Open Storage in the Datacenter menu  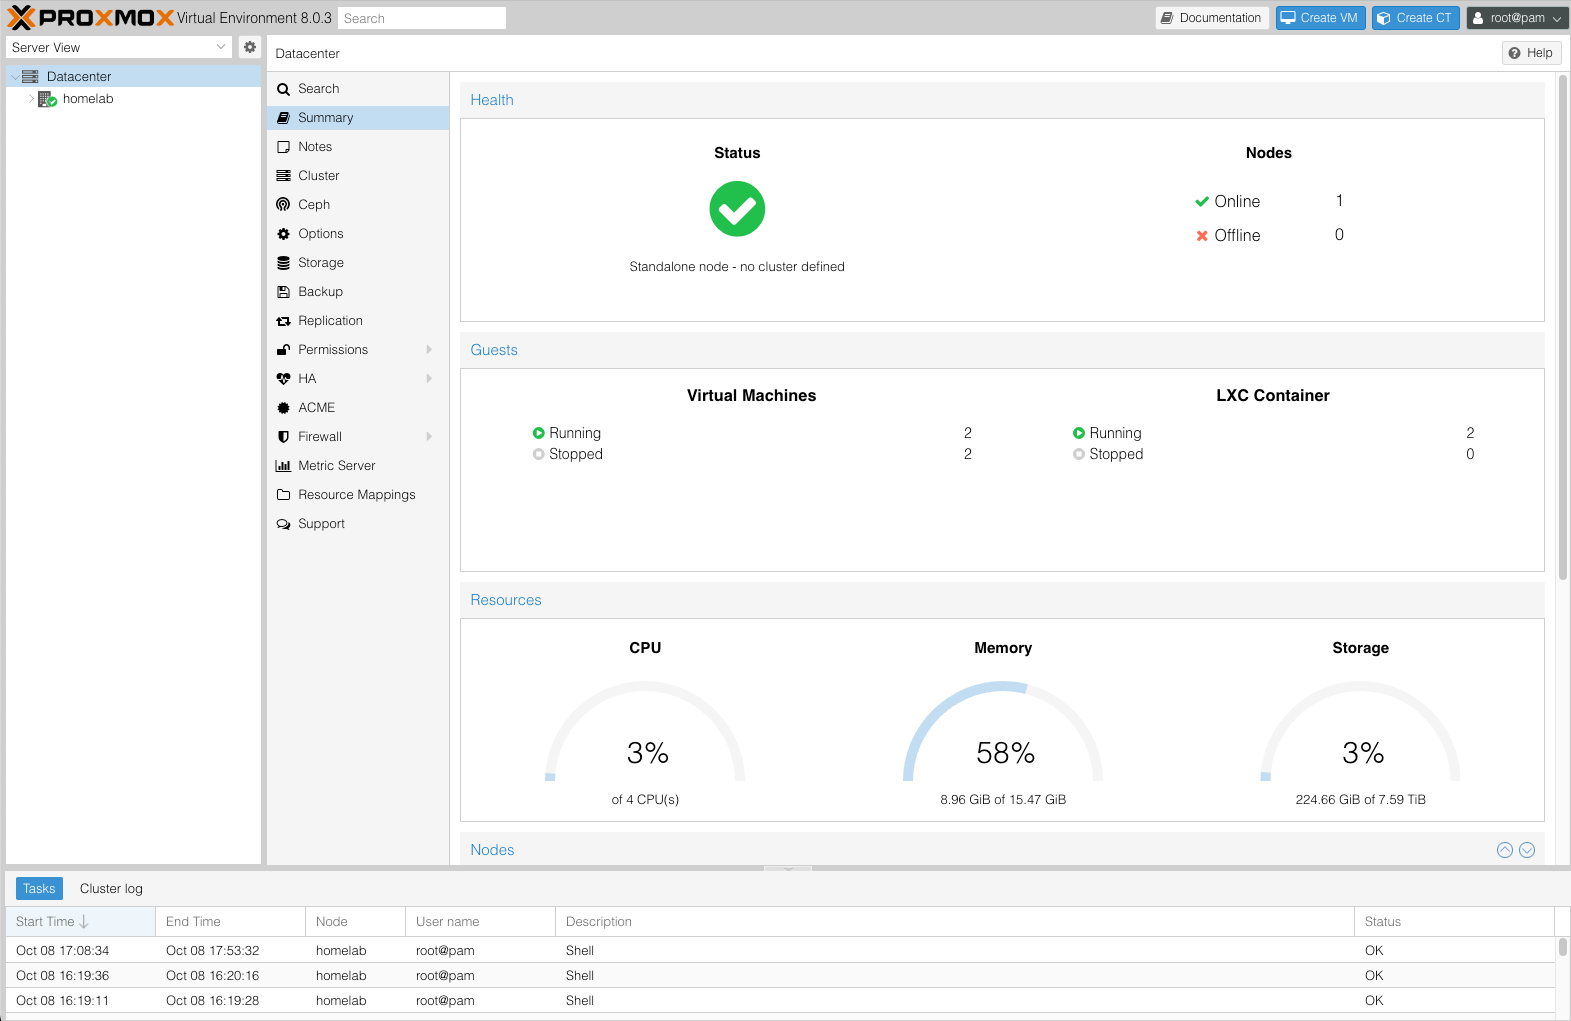pyautogui.click(x=358, y=263)
